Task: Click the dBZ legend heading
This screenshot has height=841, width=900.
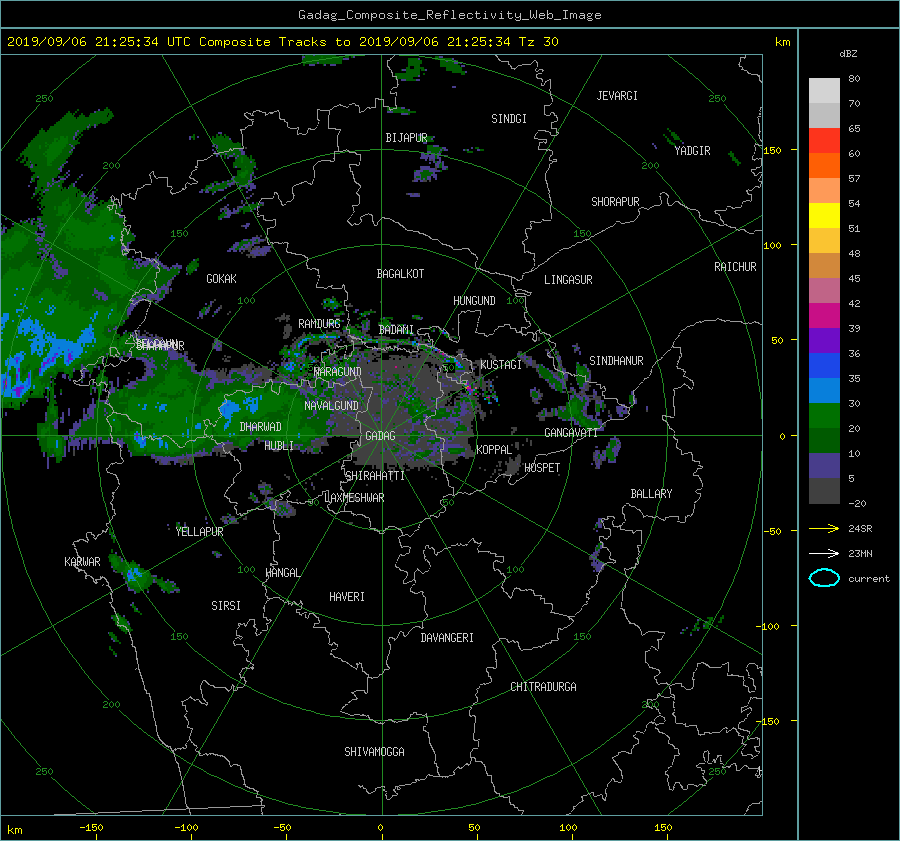Action: (848, 53)
